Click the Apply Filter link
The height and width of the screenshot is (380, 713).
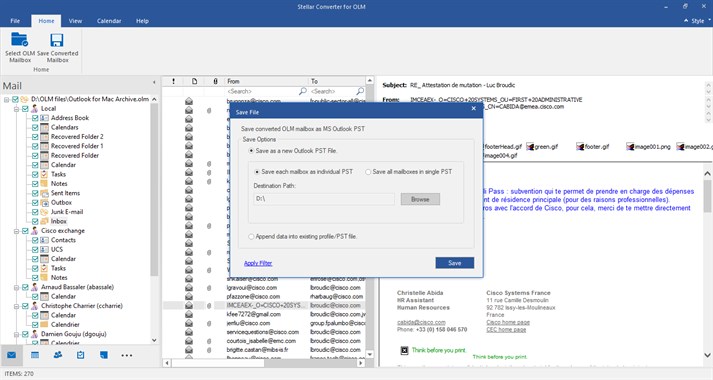258,263
